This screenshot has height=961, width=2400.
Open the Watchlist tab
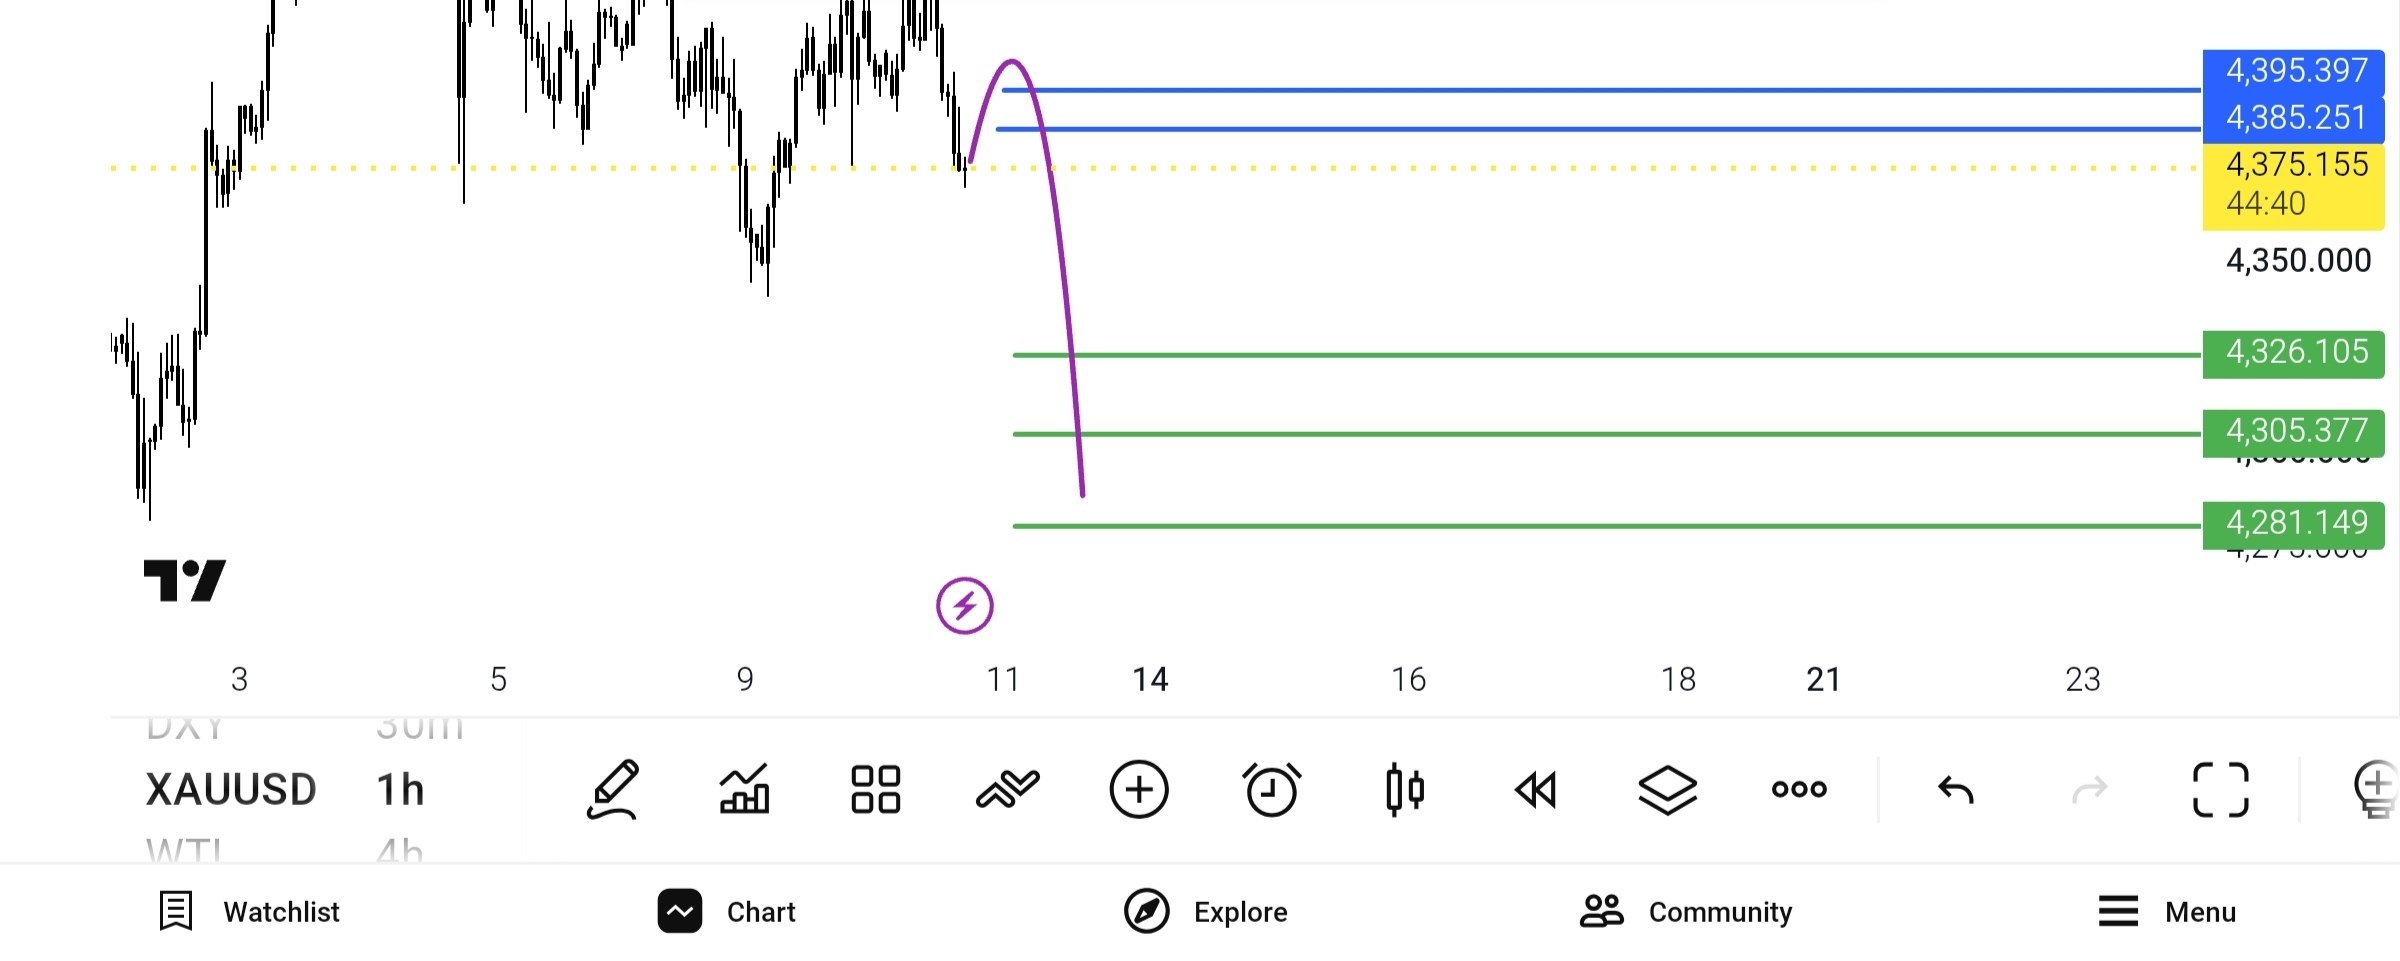(x=250, y=912)
